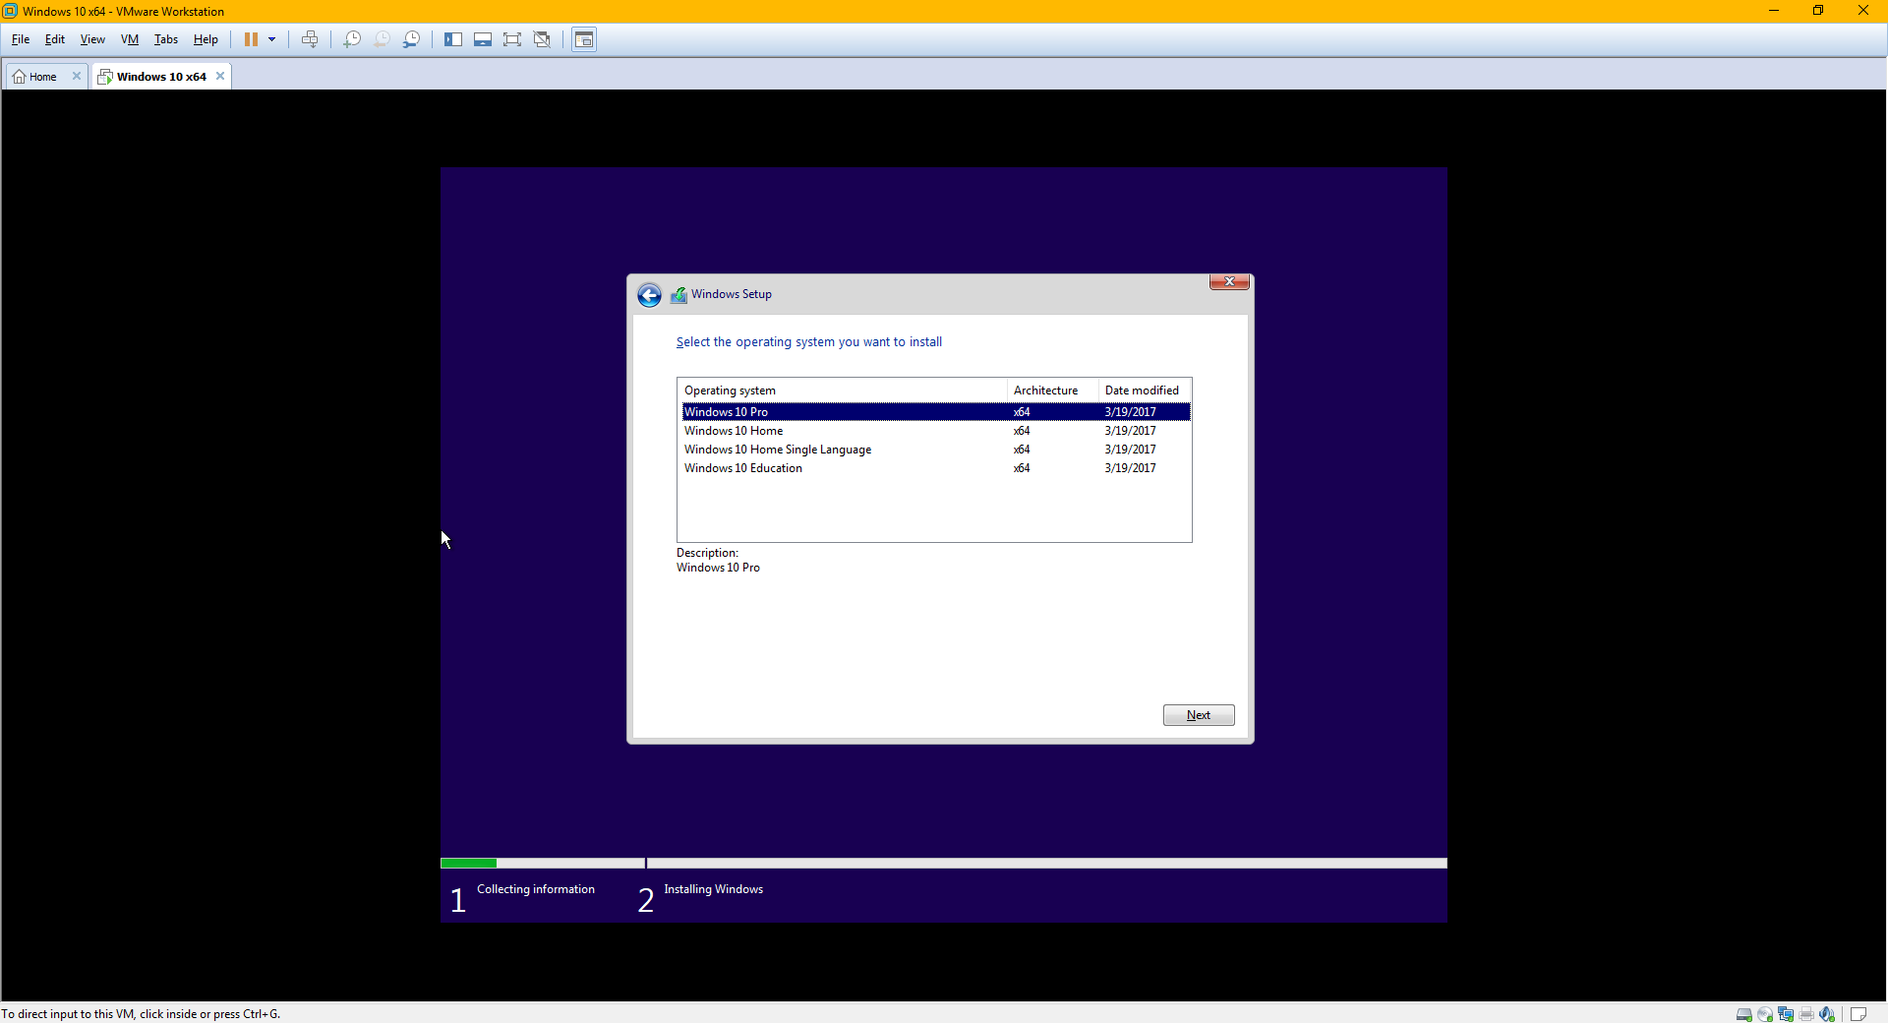
Task: Click the console view toolbar icon
Action: coord(584,40)
